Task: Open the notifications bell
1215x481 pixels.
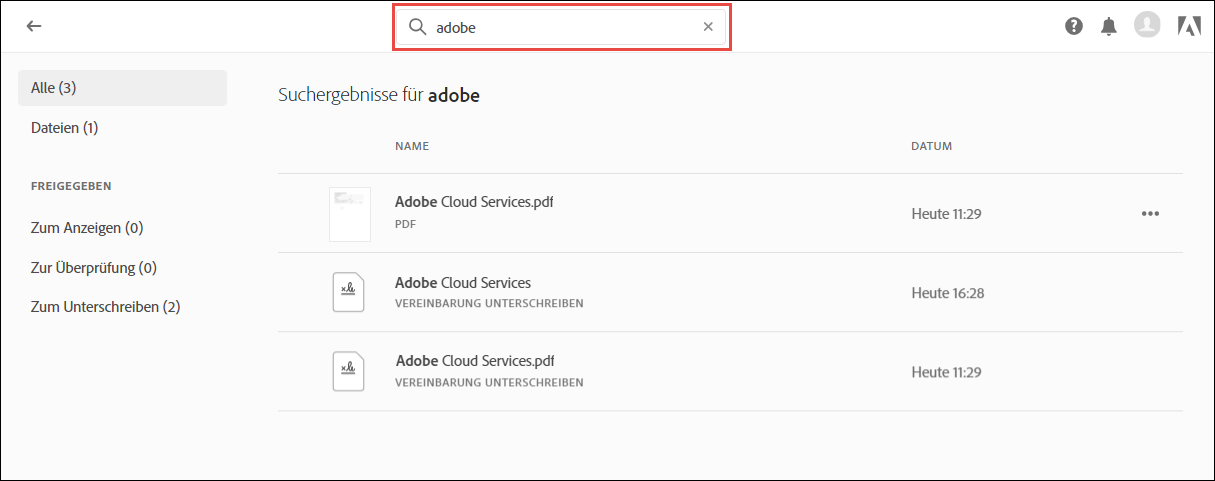Action: coord(1108,27)
